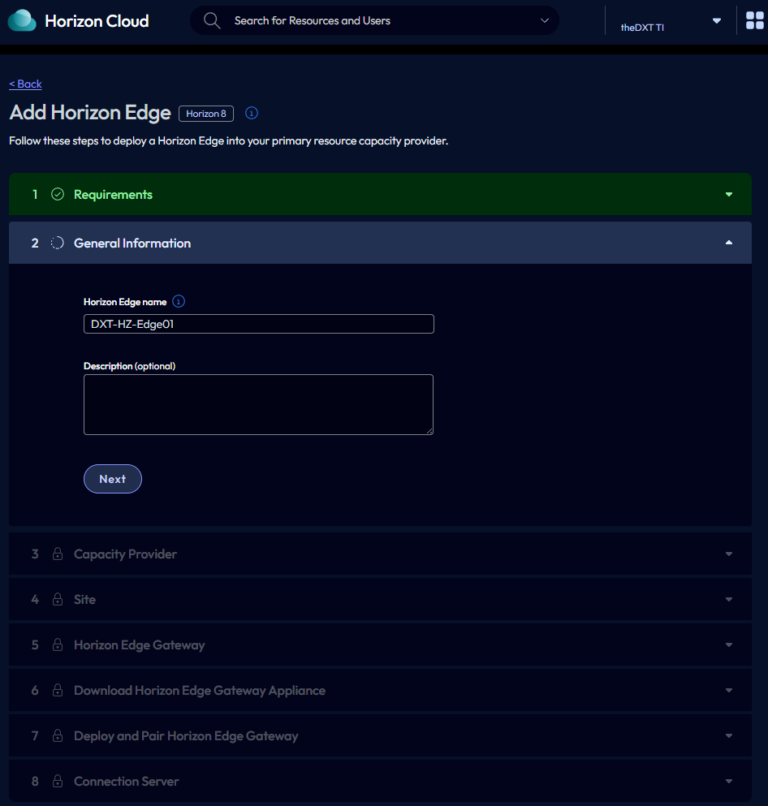Viewport: 768px width, 806px height.
Task: Click the 'Follow these steps' instruction text
Action: (x=229, y=141)
